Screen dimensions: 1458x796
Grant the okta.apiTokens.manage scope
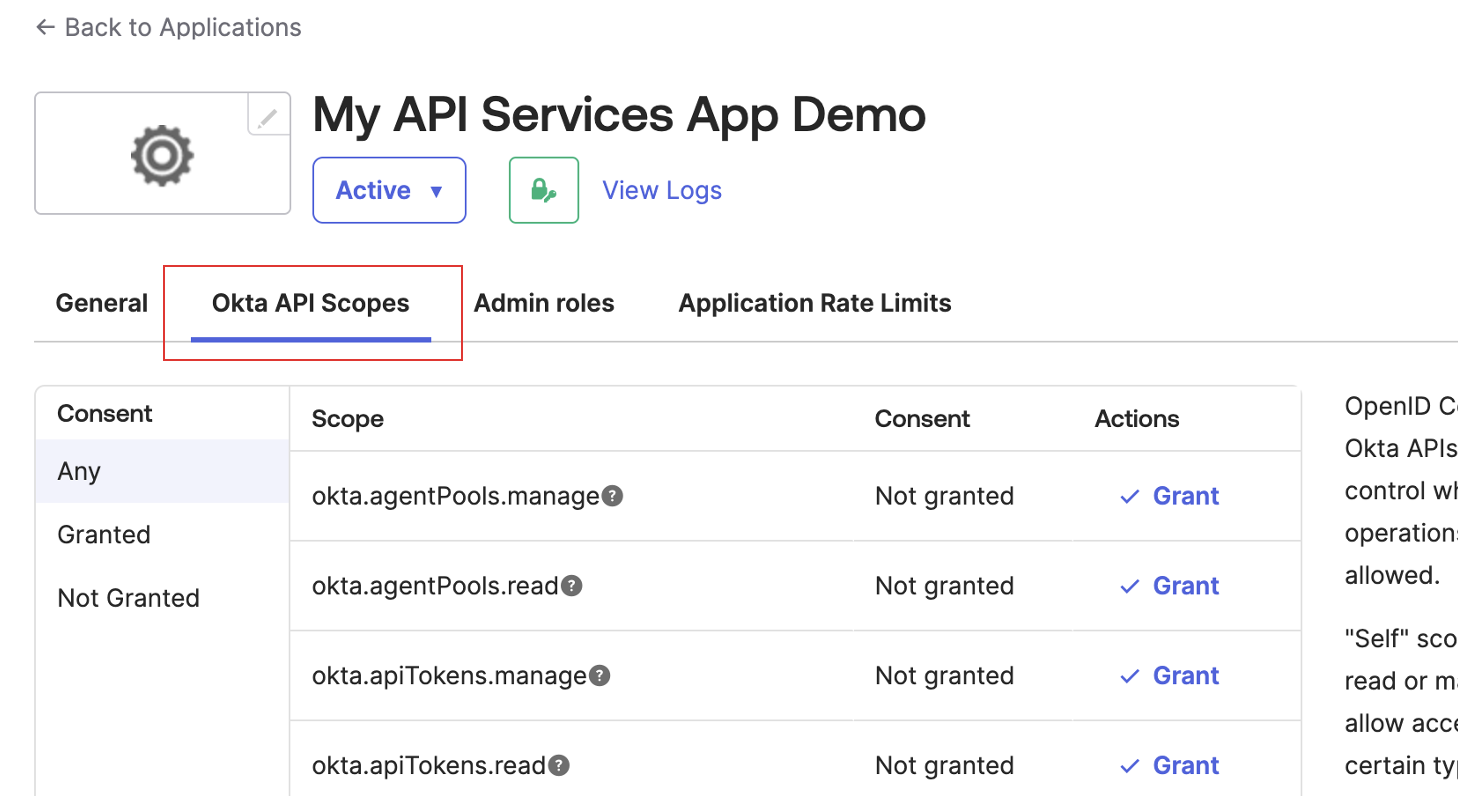tap(1170, 676)
